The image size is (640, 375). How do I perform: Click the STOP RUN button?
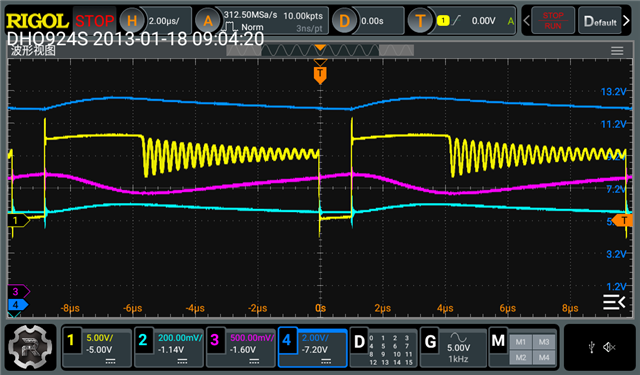(553, 20)
